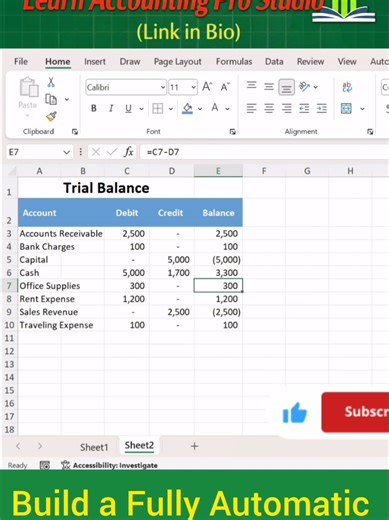389x520 pixels.
Task: Switch to Page Layout tab
Action: point(178,62)
